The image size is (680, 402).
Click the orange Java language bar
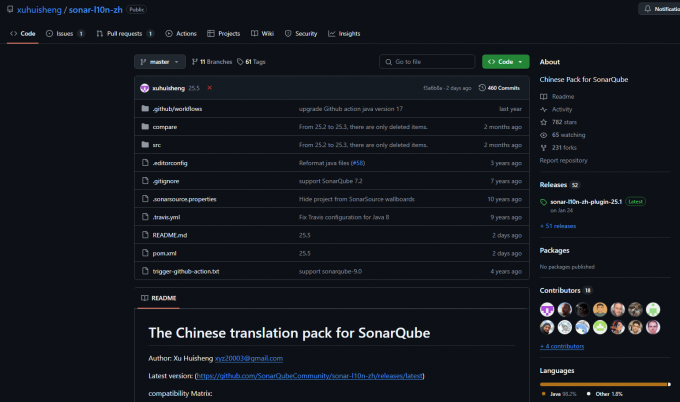[603, 384]
